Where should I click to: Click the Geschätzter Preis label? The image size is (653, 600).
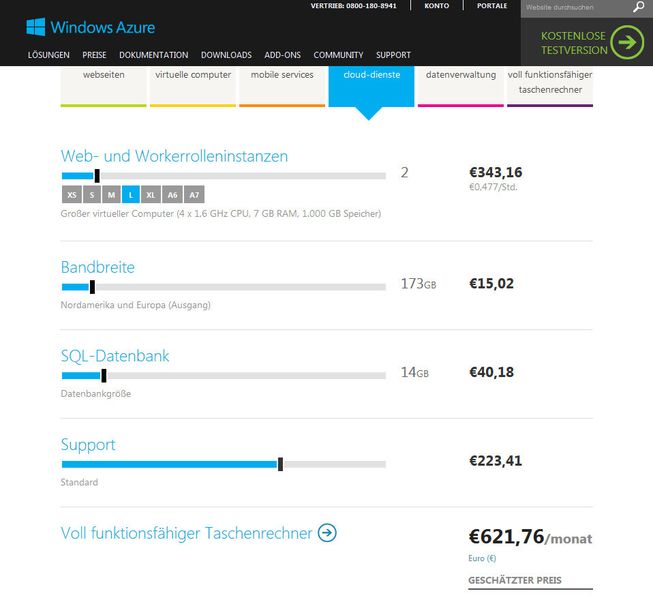515,580
